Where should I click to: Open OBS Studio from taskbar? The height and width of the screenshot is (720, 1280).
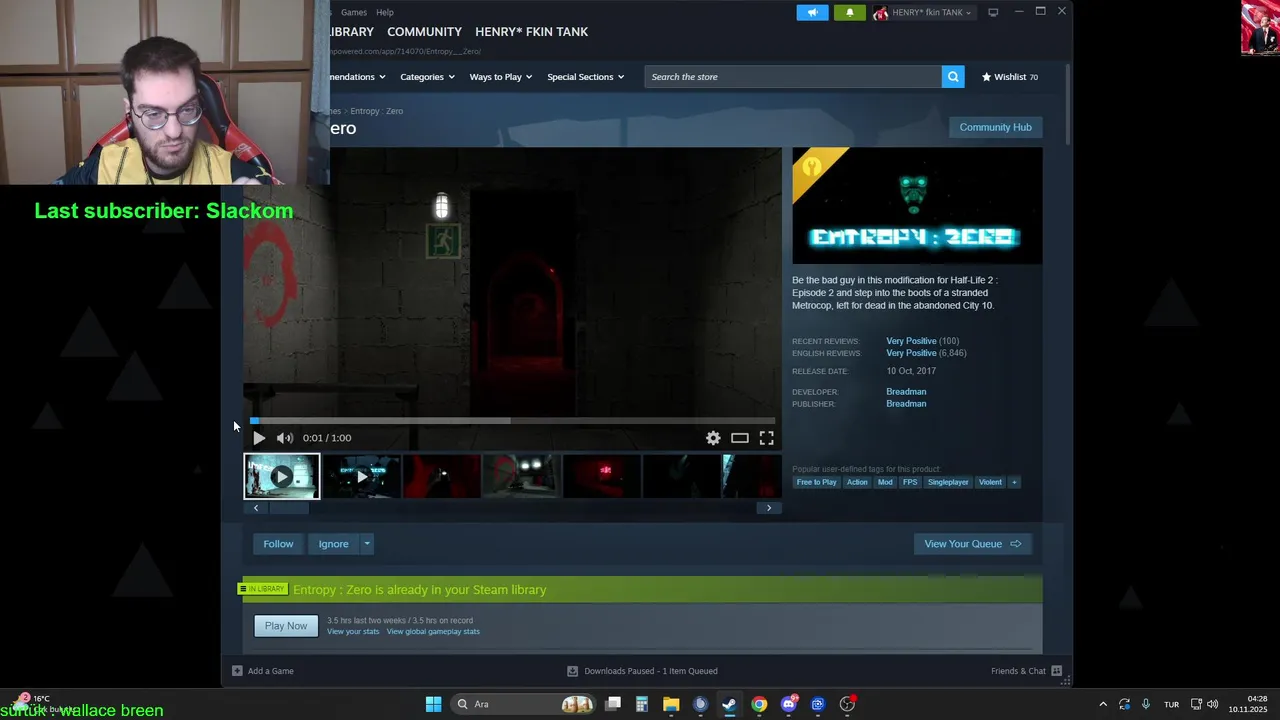tap(847, 704)
